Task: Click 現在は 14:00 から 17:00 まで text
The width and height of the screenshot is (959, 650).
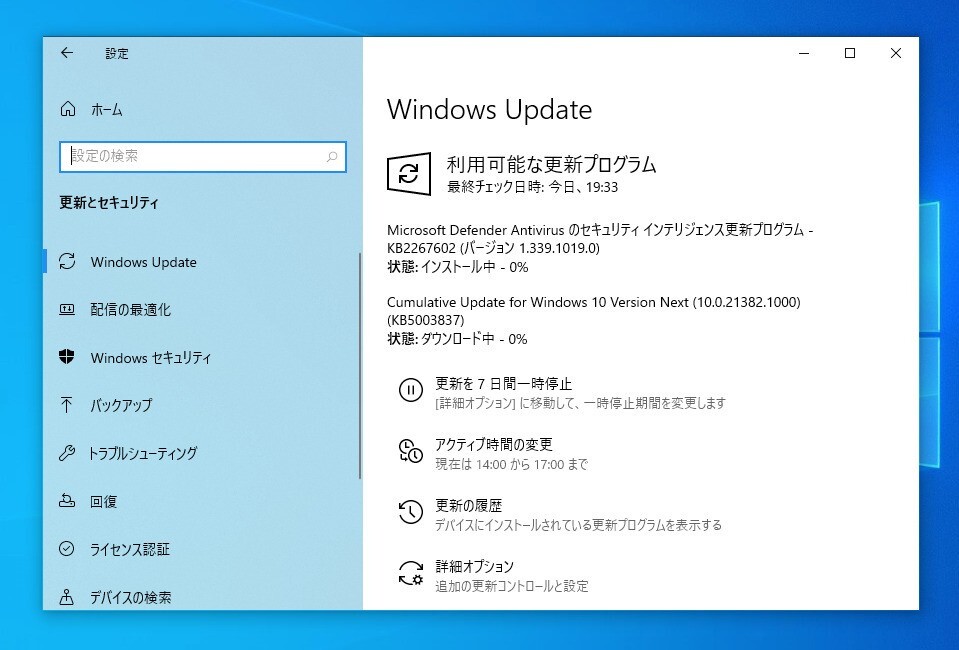Action: point(511,464)
